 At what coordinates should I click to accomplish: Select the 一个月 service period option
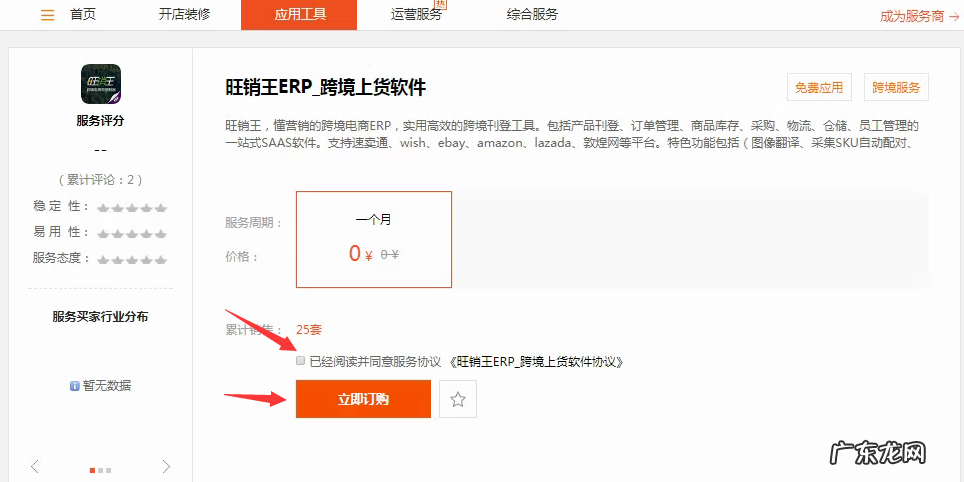pos(374,239)
